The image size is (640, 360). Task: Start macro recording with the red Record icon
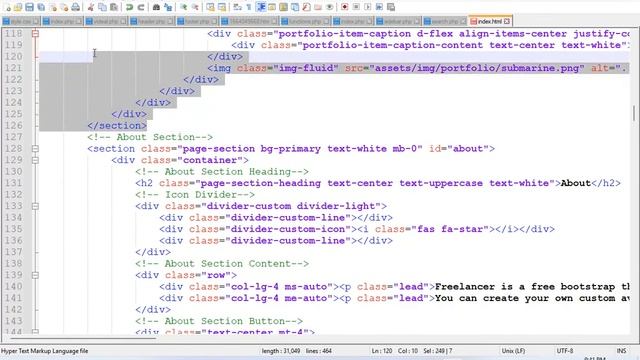tap(344, 7)
